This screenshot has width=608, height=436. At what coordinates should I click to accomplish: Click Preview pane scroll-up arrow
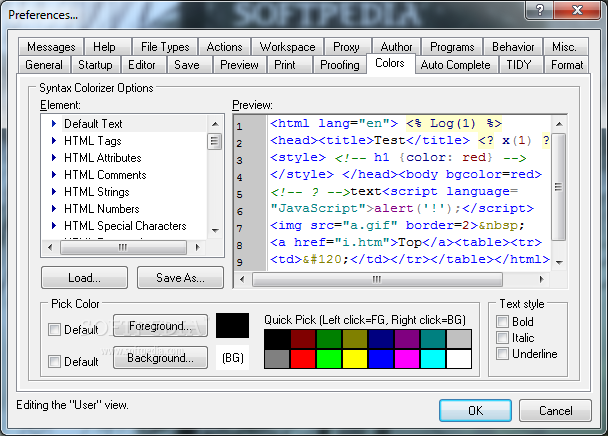coord(559,124)
